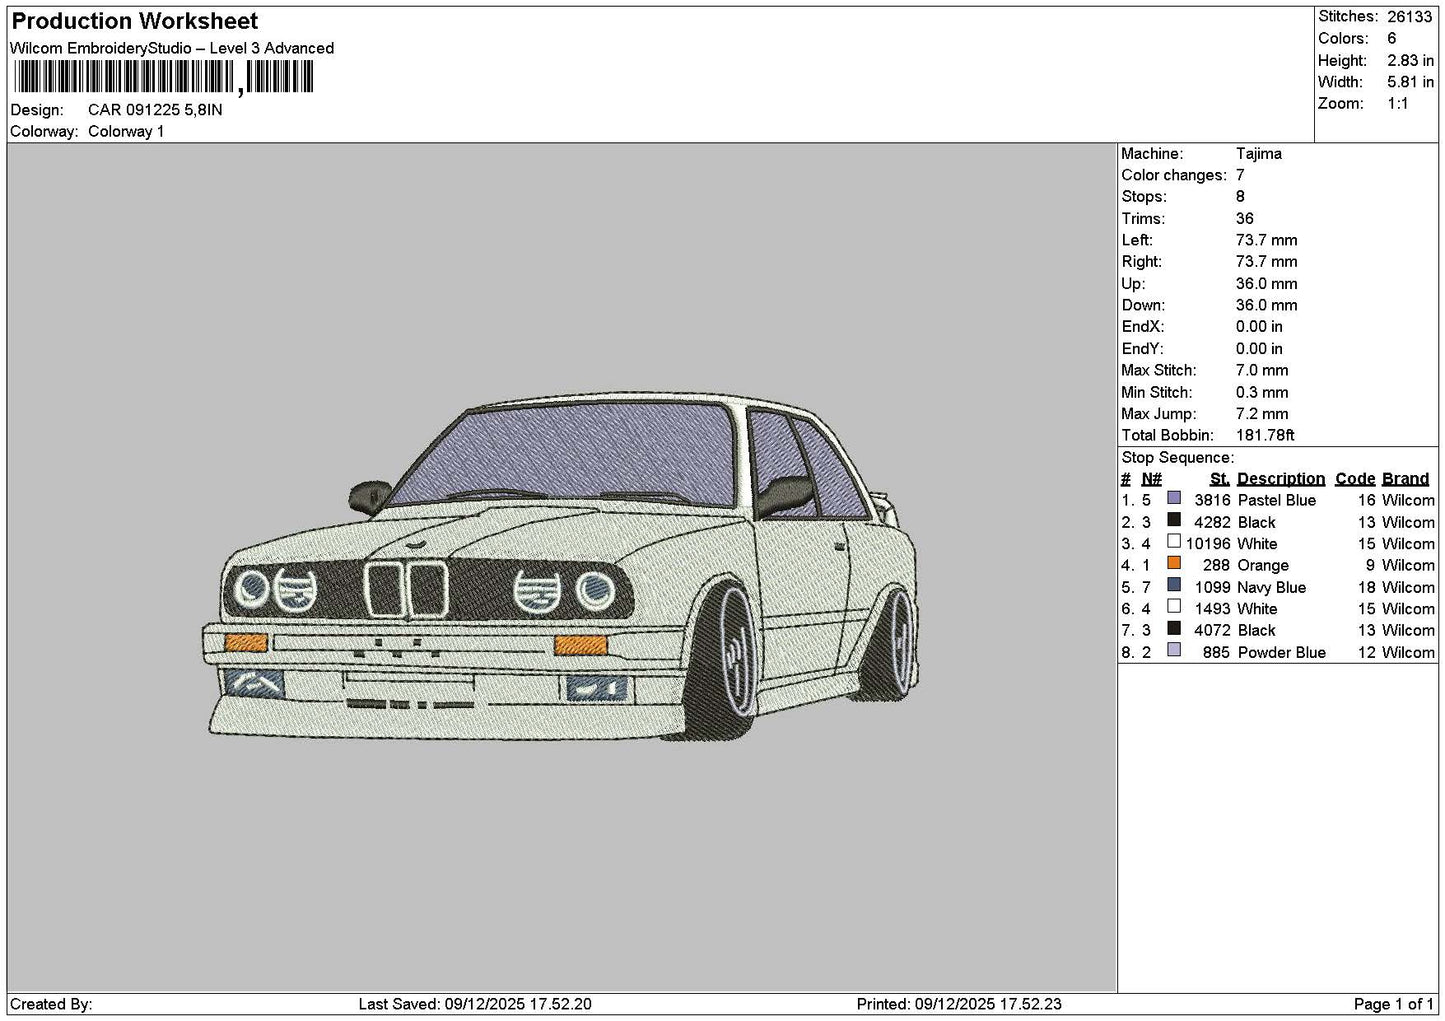The width and height of the screenshot is (1445, 1021).
Task: Click the black swatch beside 4072 stitches
Action: pyautogui.click(x=1174, y=628)
